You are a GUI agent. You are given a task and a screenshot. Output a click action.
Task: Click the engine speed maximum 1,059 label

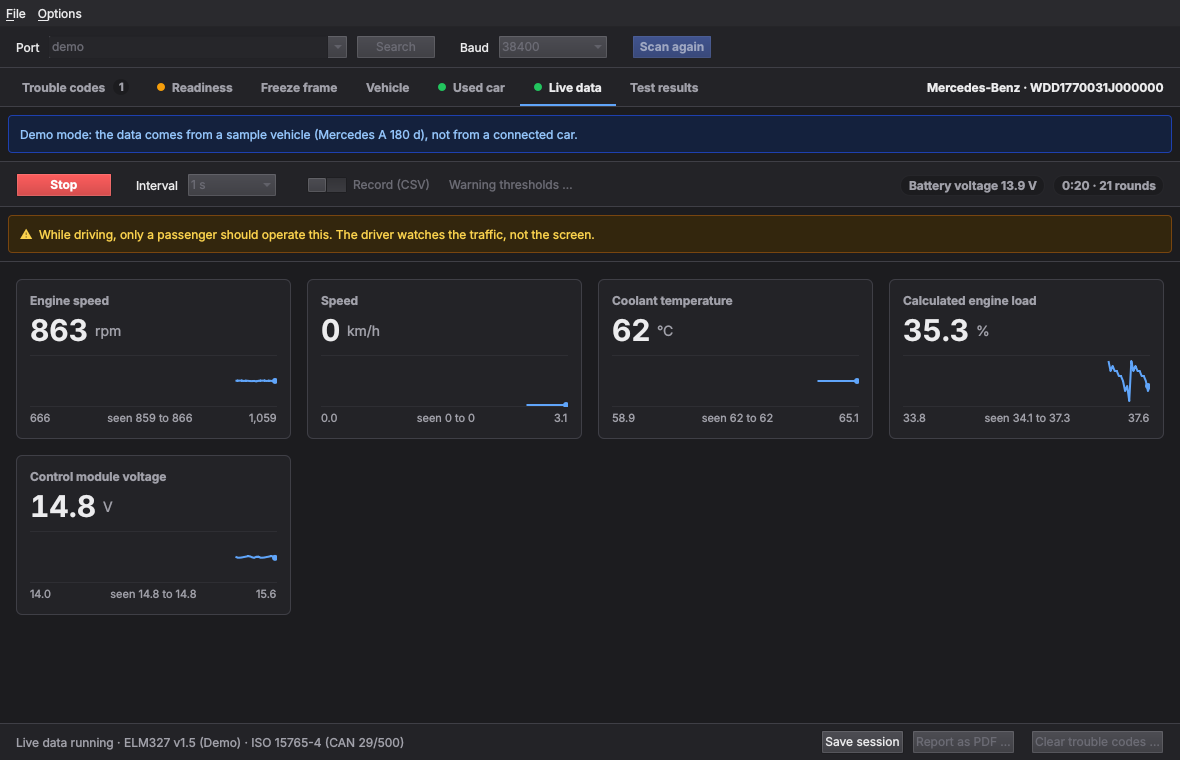[x=263, y=418]
